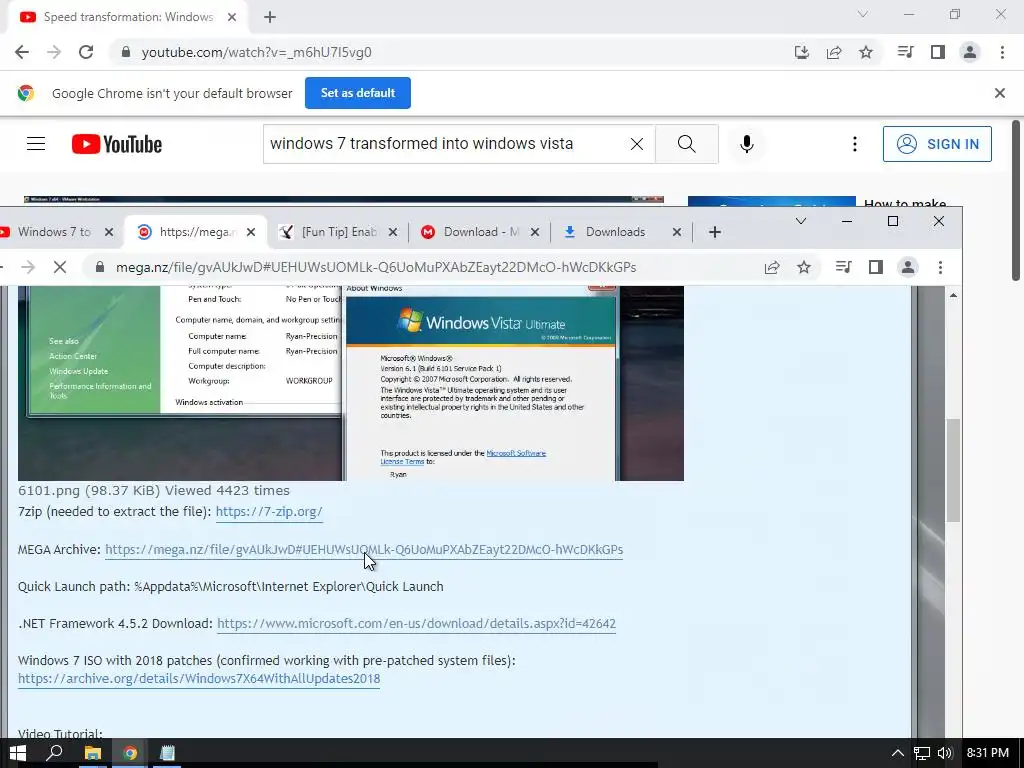Dismiss the default browser notification bar
This screenshot has width=1024, height=768.
(x=1000, y=93)
